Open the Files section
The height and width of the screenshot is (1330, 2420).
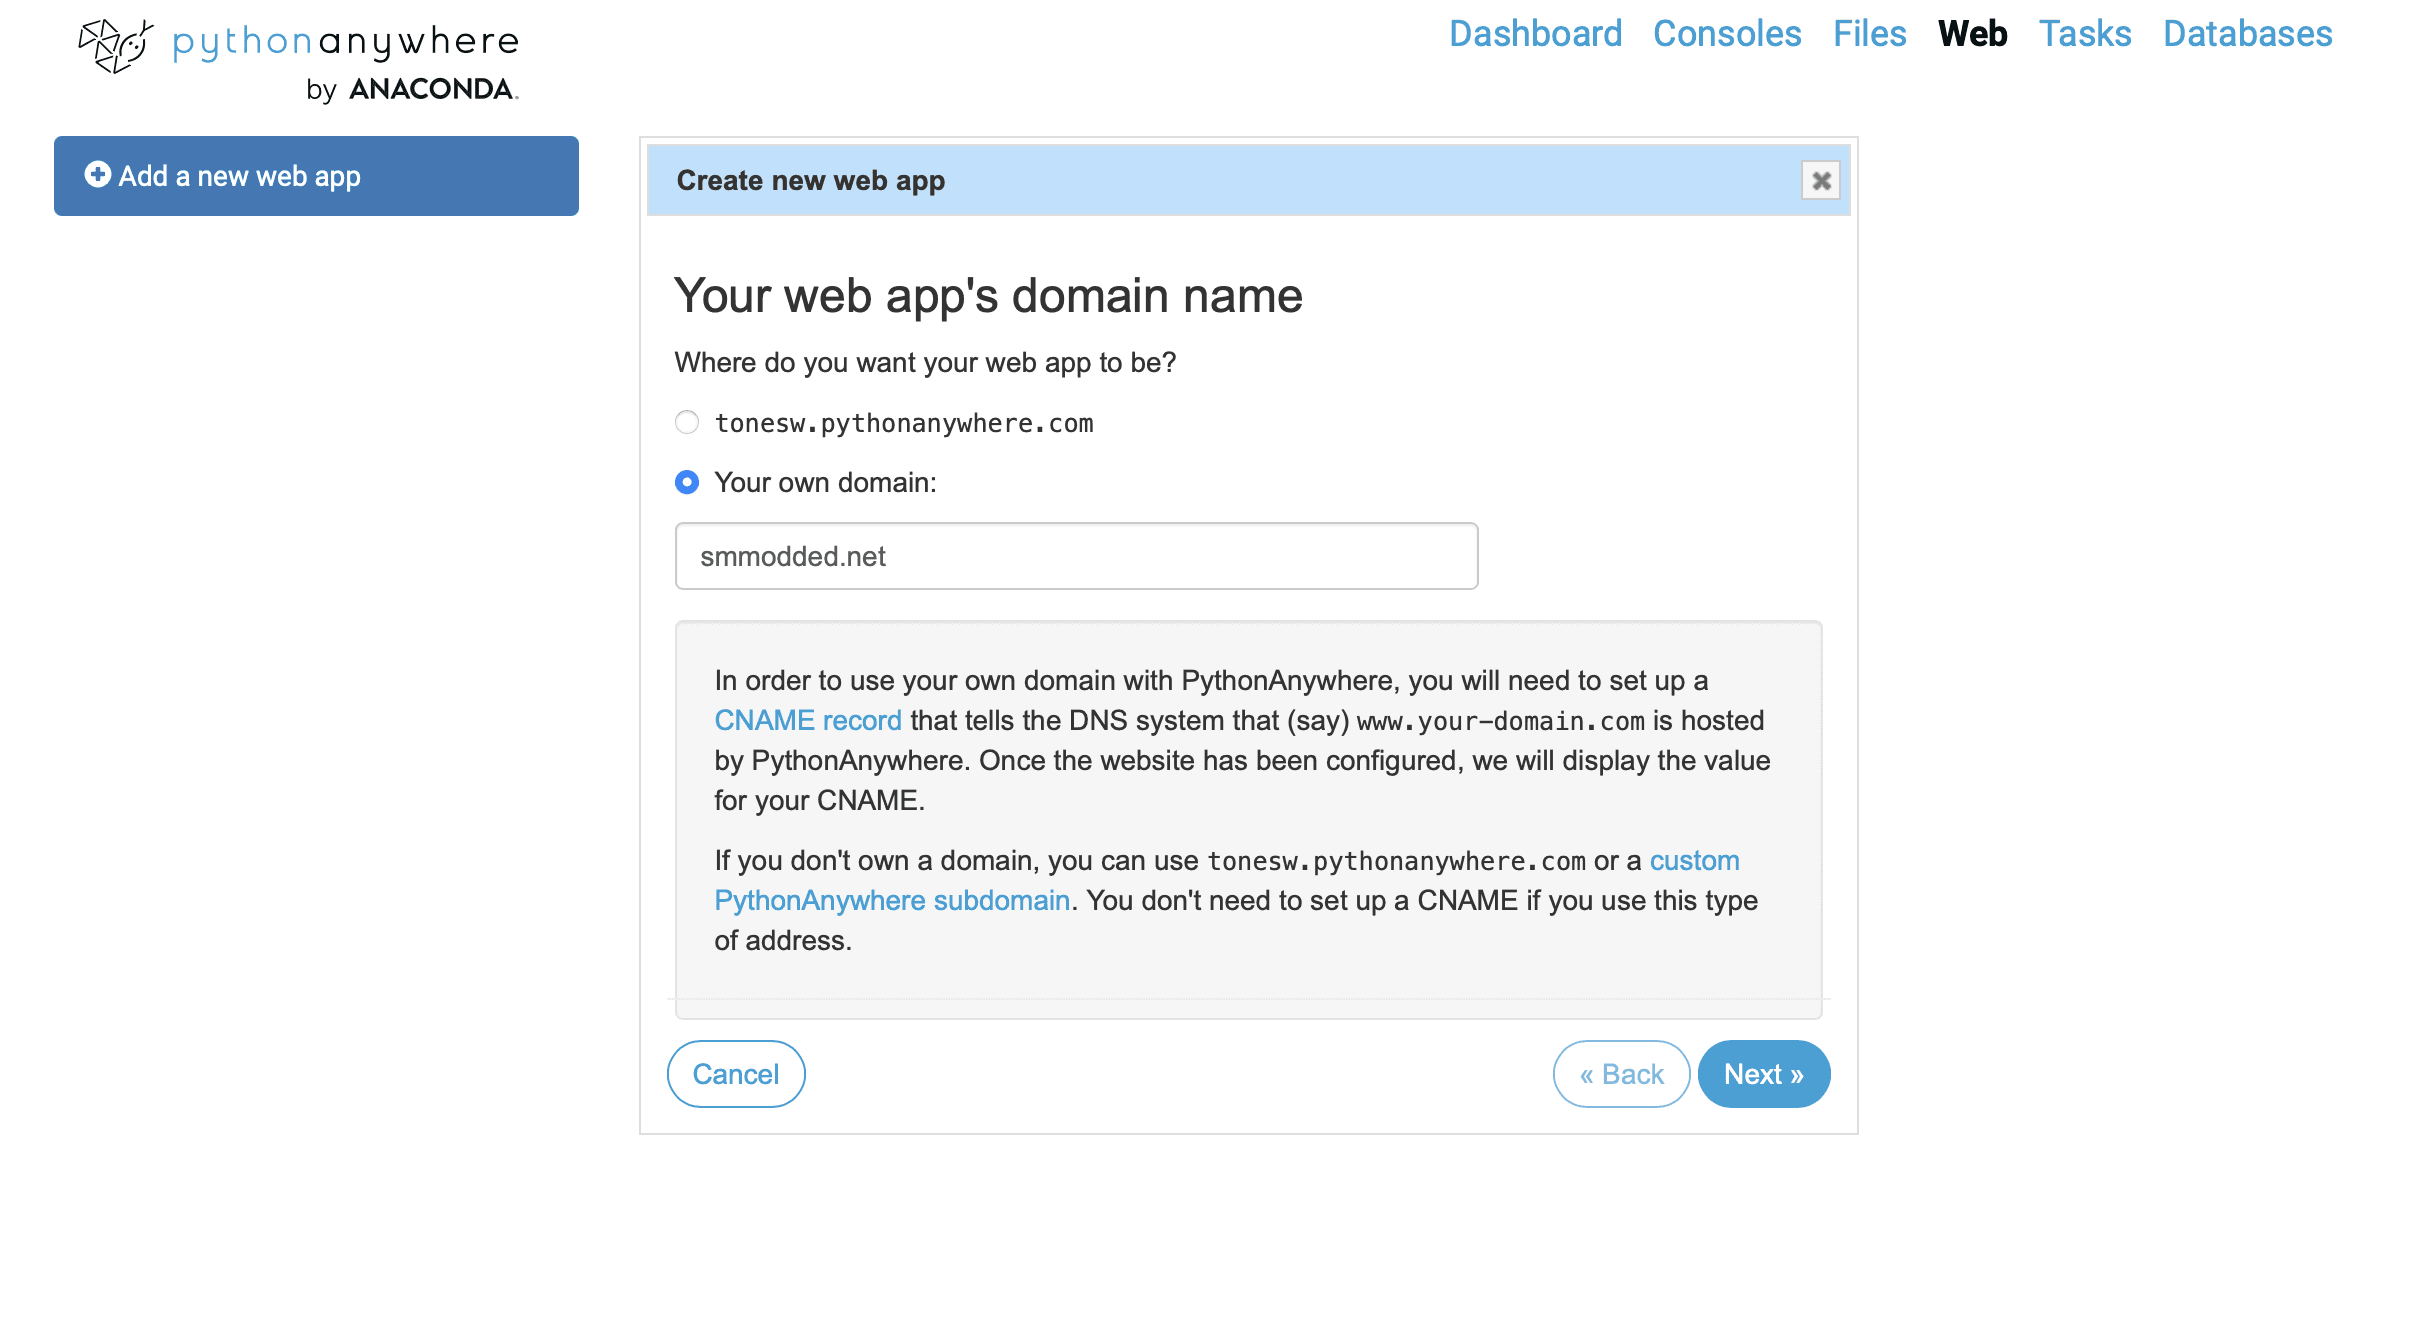[x=1869, y=34]
